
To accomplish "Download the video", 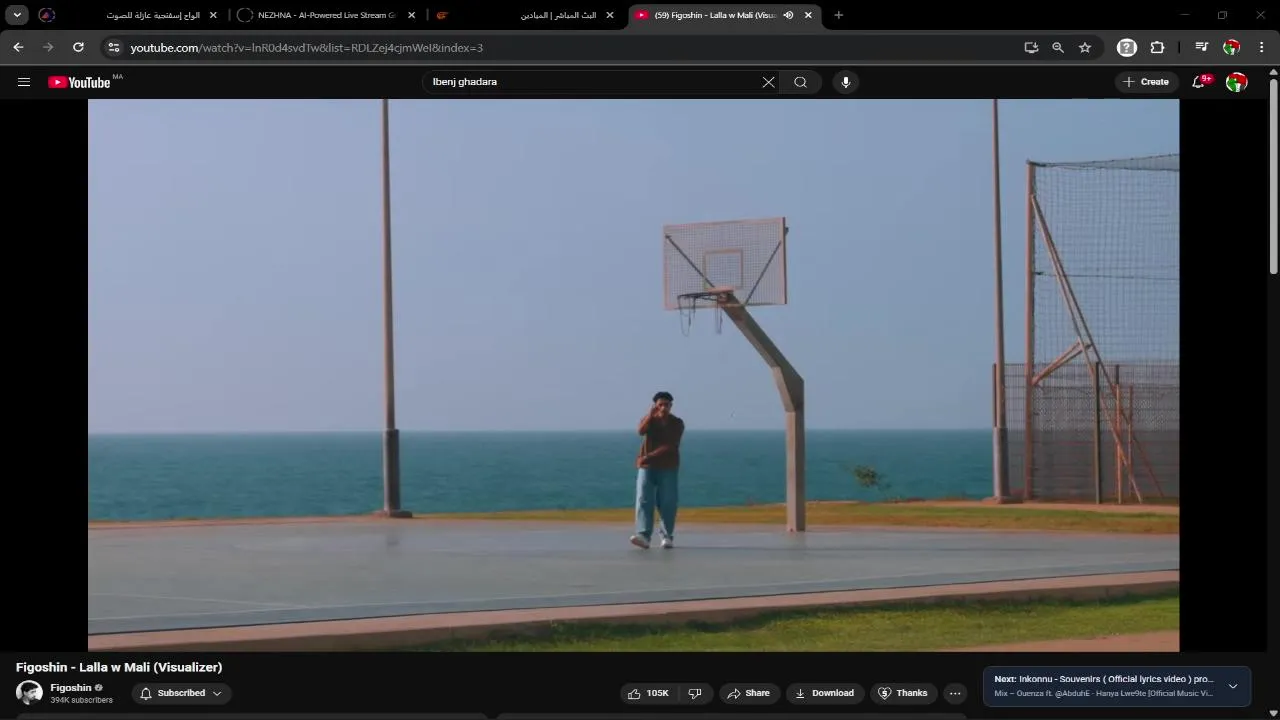I will [x=824, y=693].
